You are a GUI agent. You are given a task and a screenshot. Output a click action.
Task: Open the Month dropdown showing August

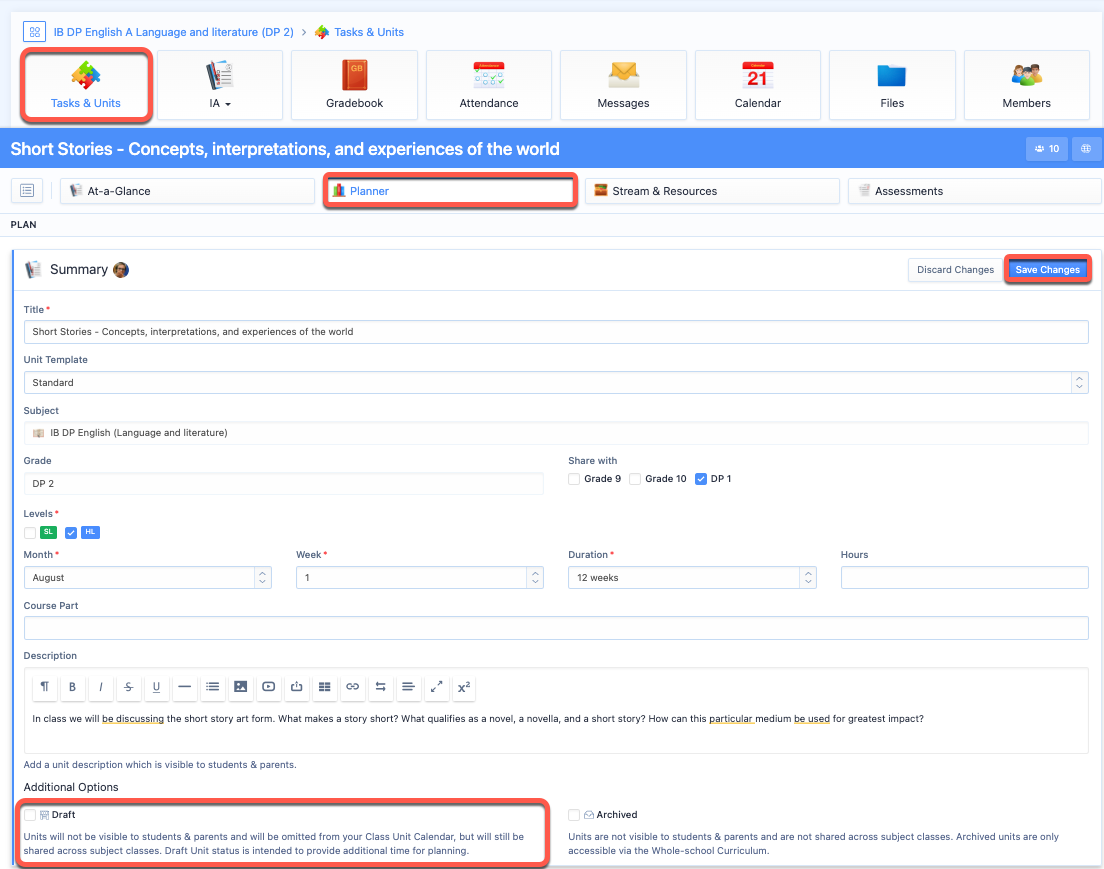click(x=148, y=577)
